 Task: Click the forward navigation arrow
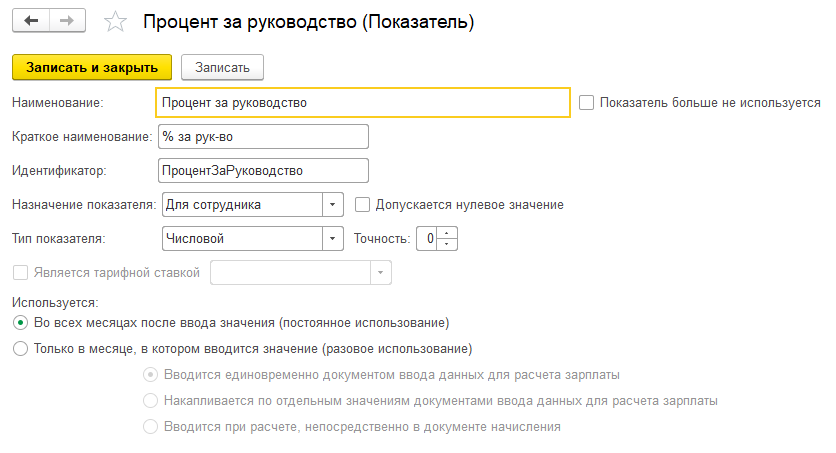tap(67, 20)
